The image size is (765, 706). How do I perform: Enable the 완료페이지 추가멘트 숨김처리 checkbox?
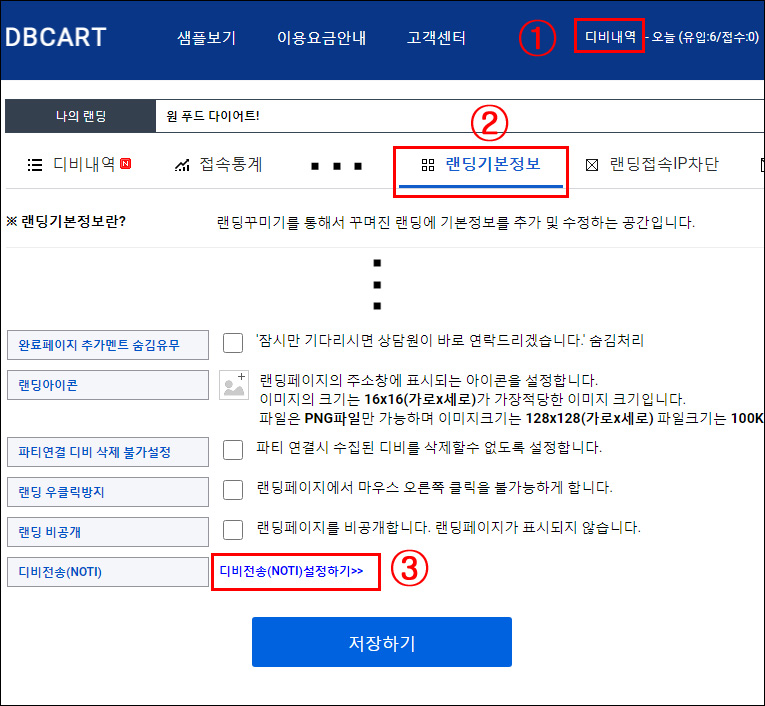pyautogui.click(x=233, y=343)
